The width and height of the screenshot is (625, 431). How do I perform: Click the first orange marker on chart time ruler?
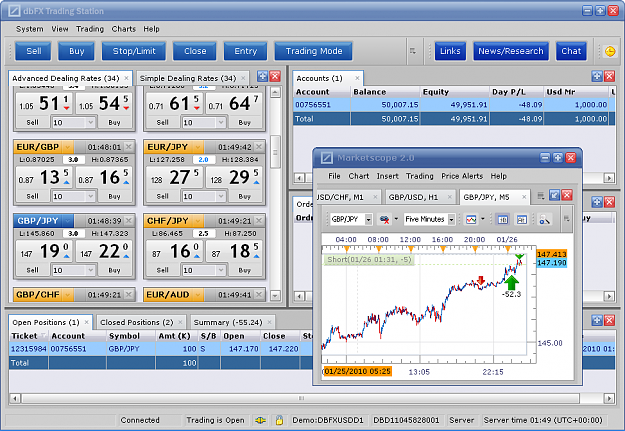click(346, 249)
